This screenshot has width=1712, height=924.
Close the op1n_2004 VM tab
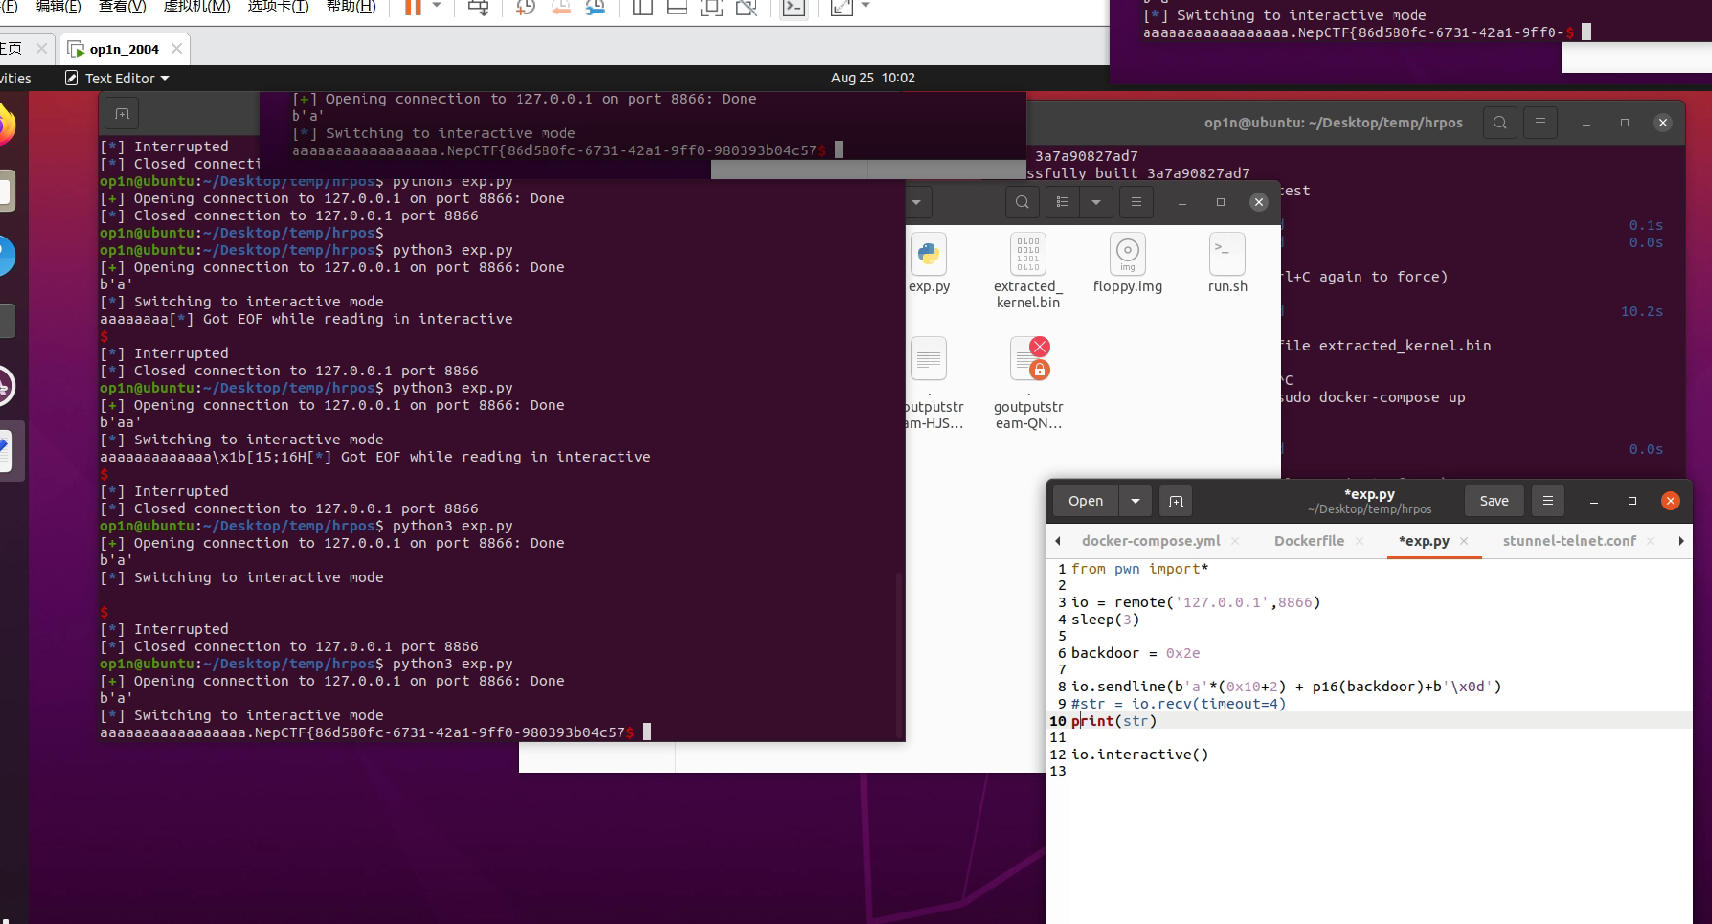[x=177, y=48]
